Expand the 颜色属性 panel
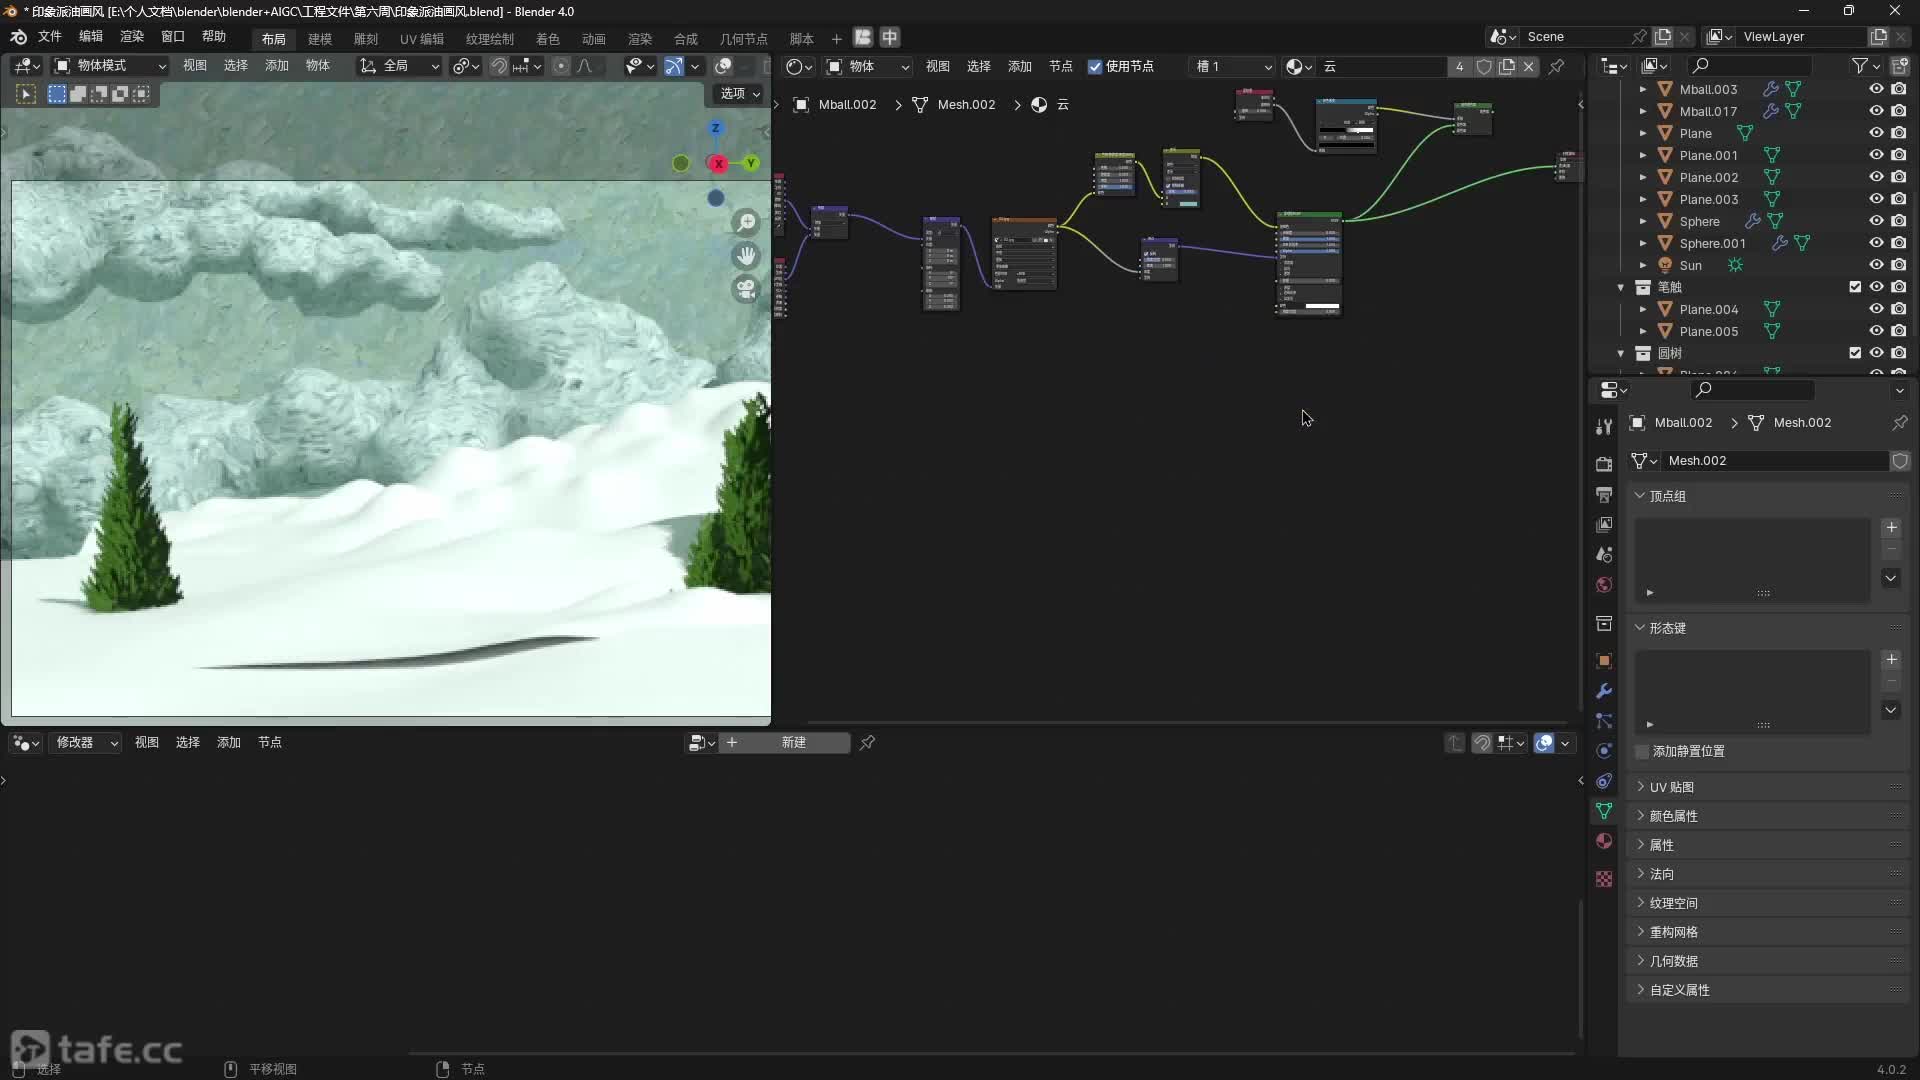Viewport: 1920px width, 1080px height. tap(1673, 816)
